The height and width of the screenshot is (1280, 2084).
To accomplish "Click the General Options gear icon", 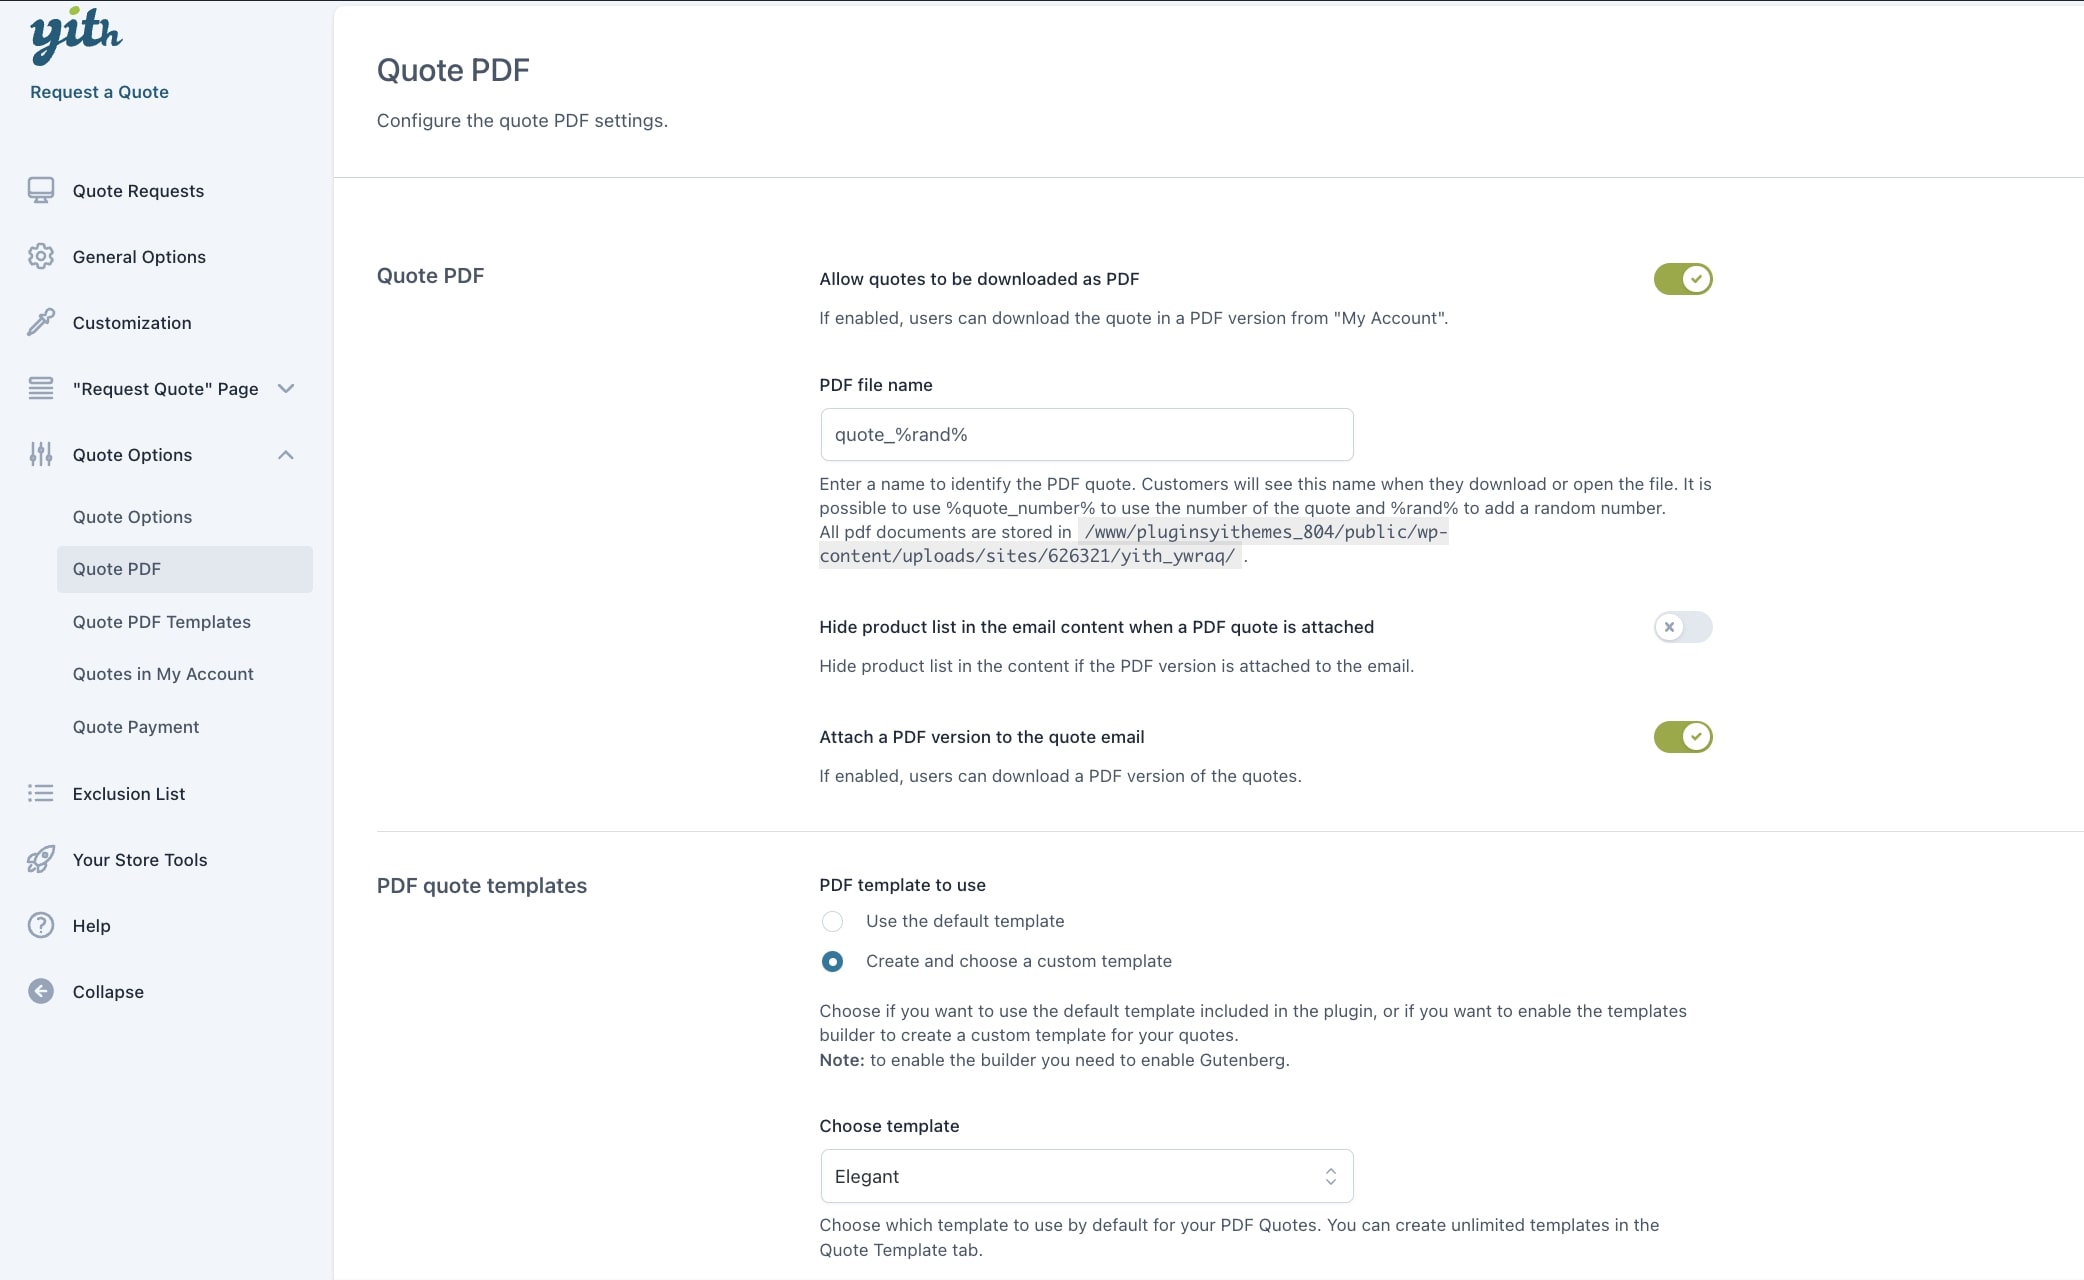I will click(x=41, y=256).
